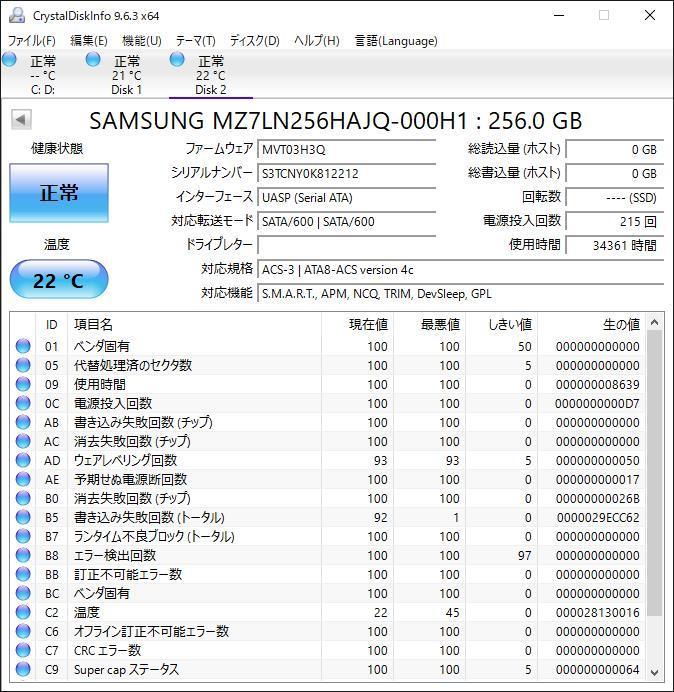
Task: Click status icon for attribute AB
Action: 23,422
